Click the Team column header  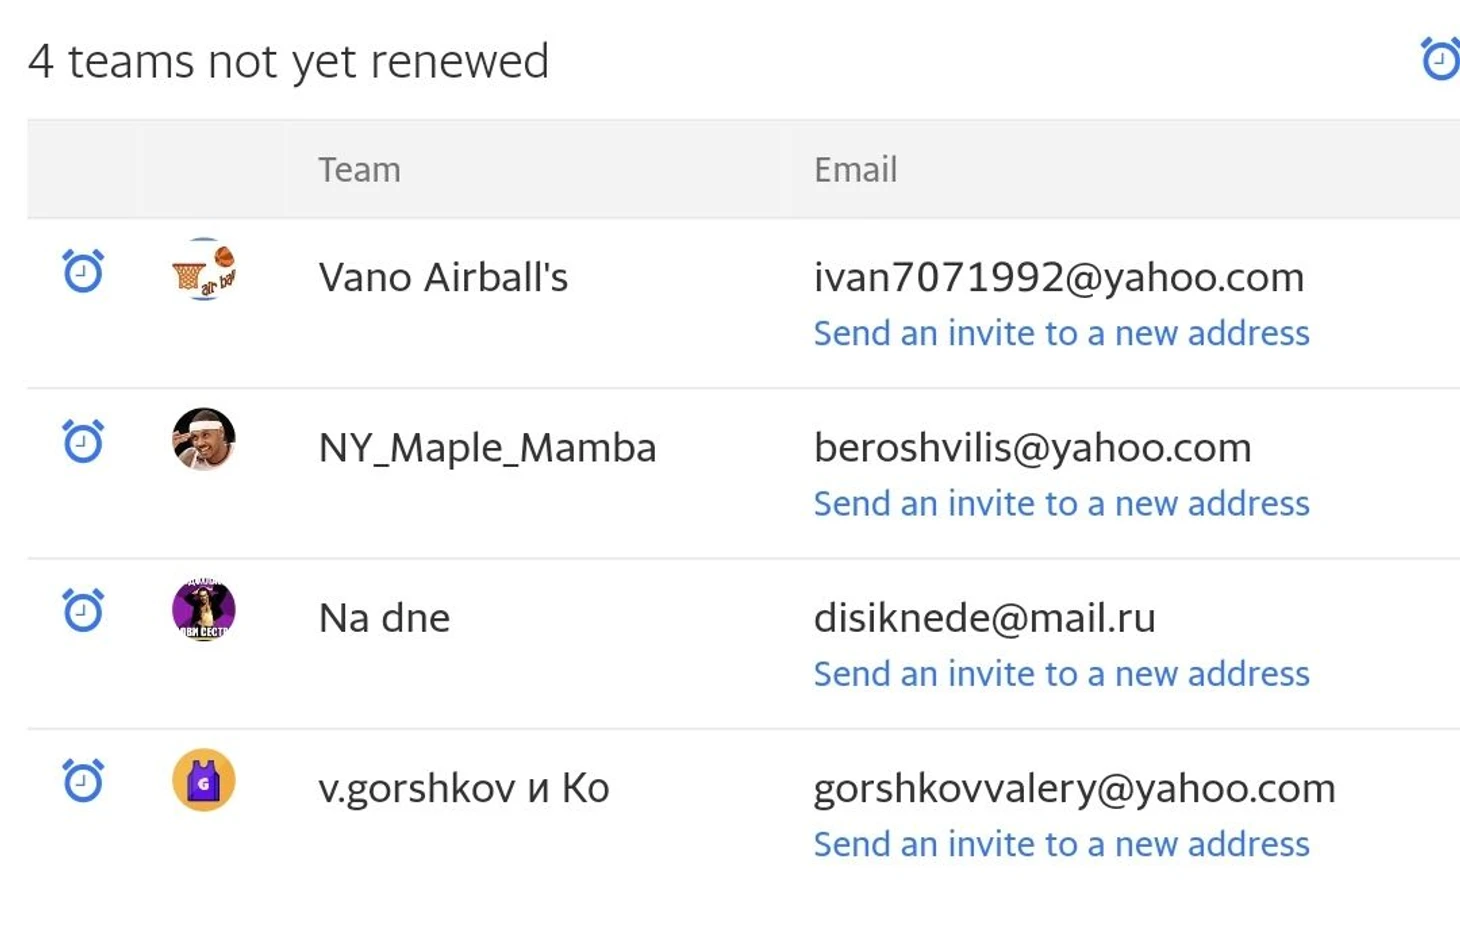[x=359, y=170]
